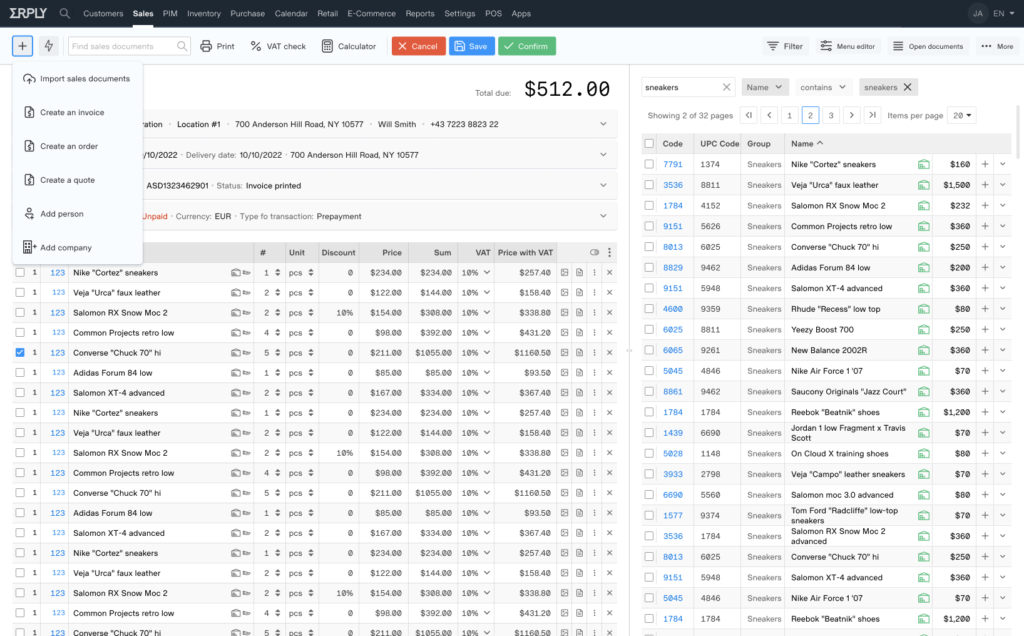Check product row On Cloud X training shoes
This screenshot has height=636, width=1024.
pyautogui.click(x=648, y=453)
